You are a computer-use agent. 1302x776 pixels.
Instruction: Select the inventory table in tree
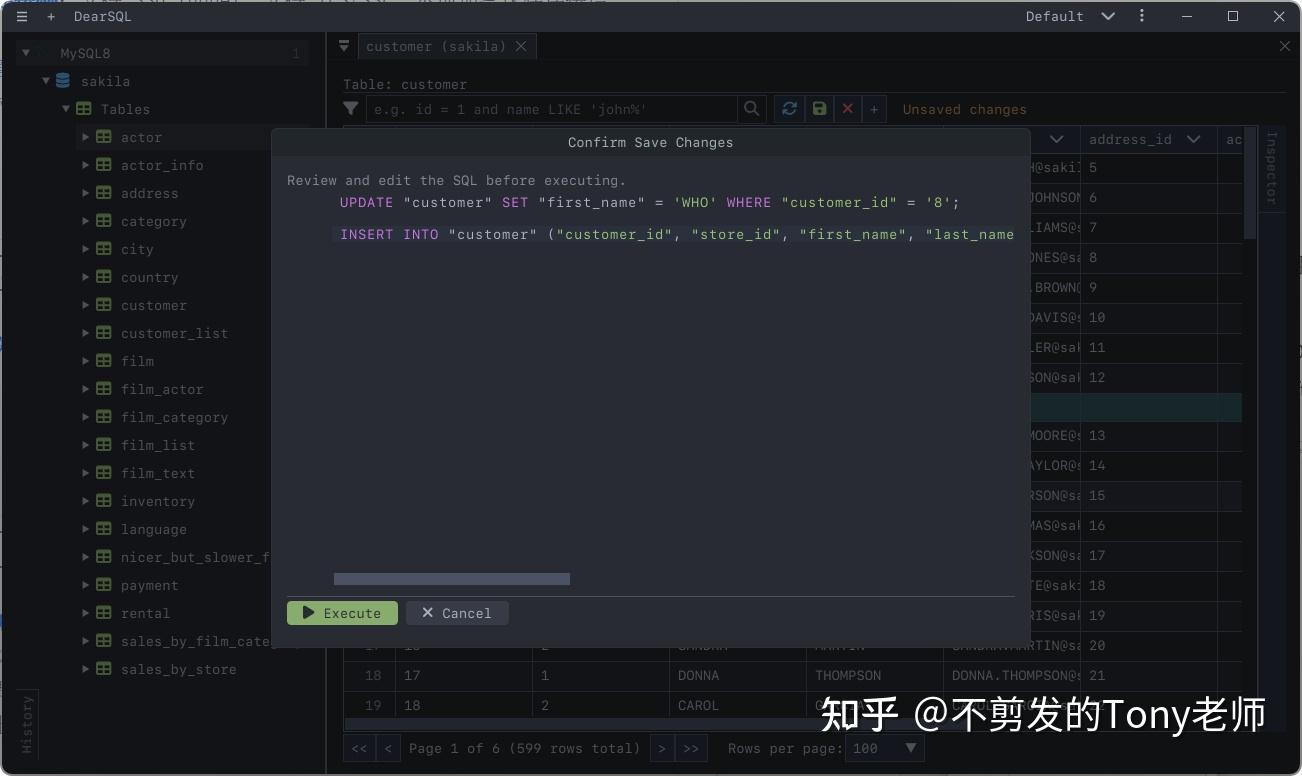point(158,501)
